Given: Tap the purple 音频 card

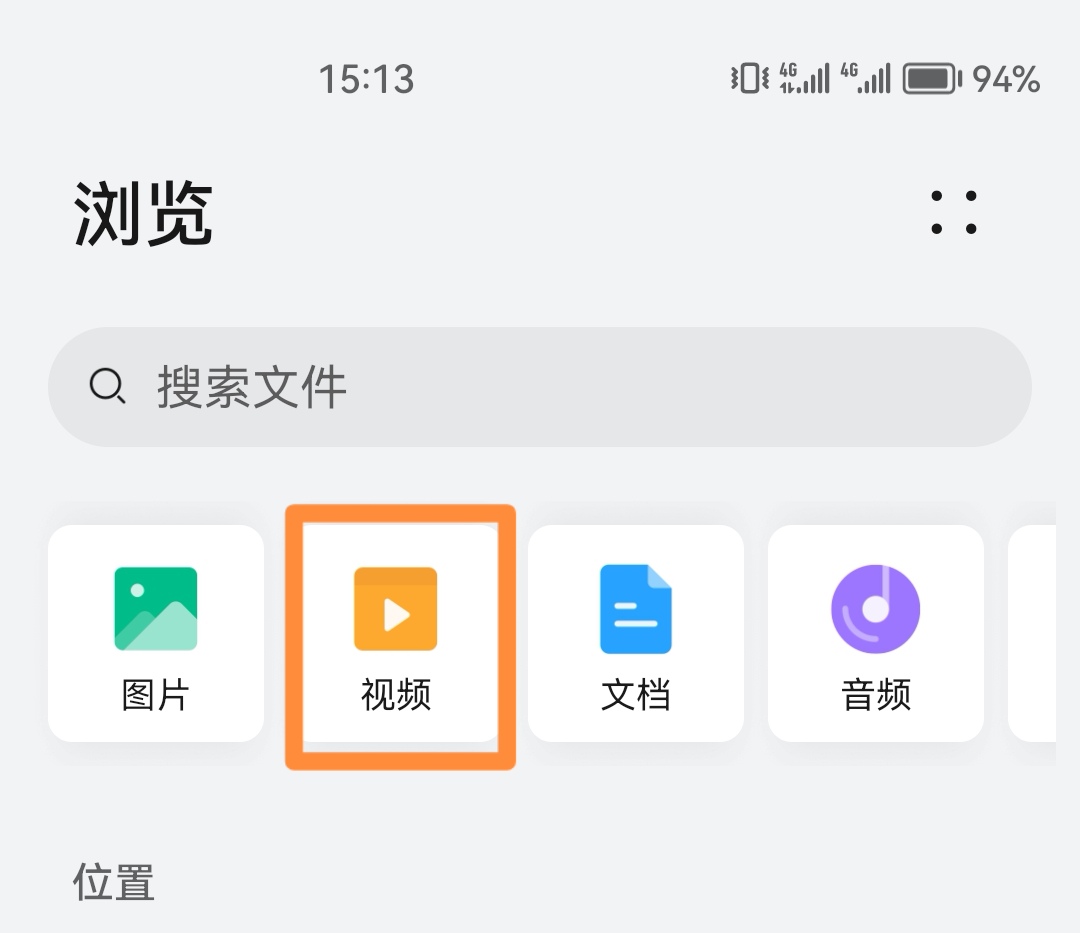Looking at the screenshot, I should tap(875, 633).
